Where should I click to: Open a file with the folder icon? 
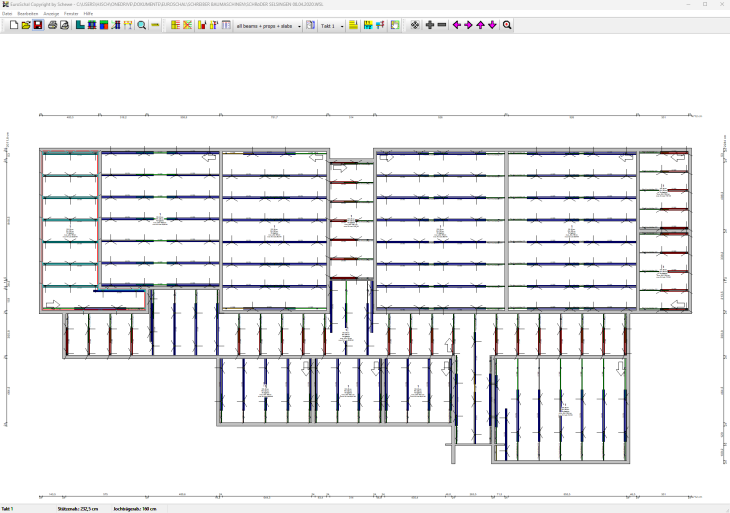pos(25,25)
